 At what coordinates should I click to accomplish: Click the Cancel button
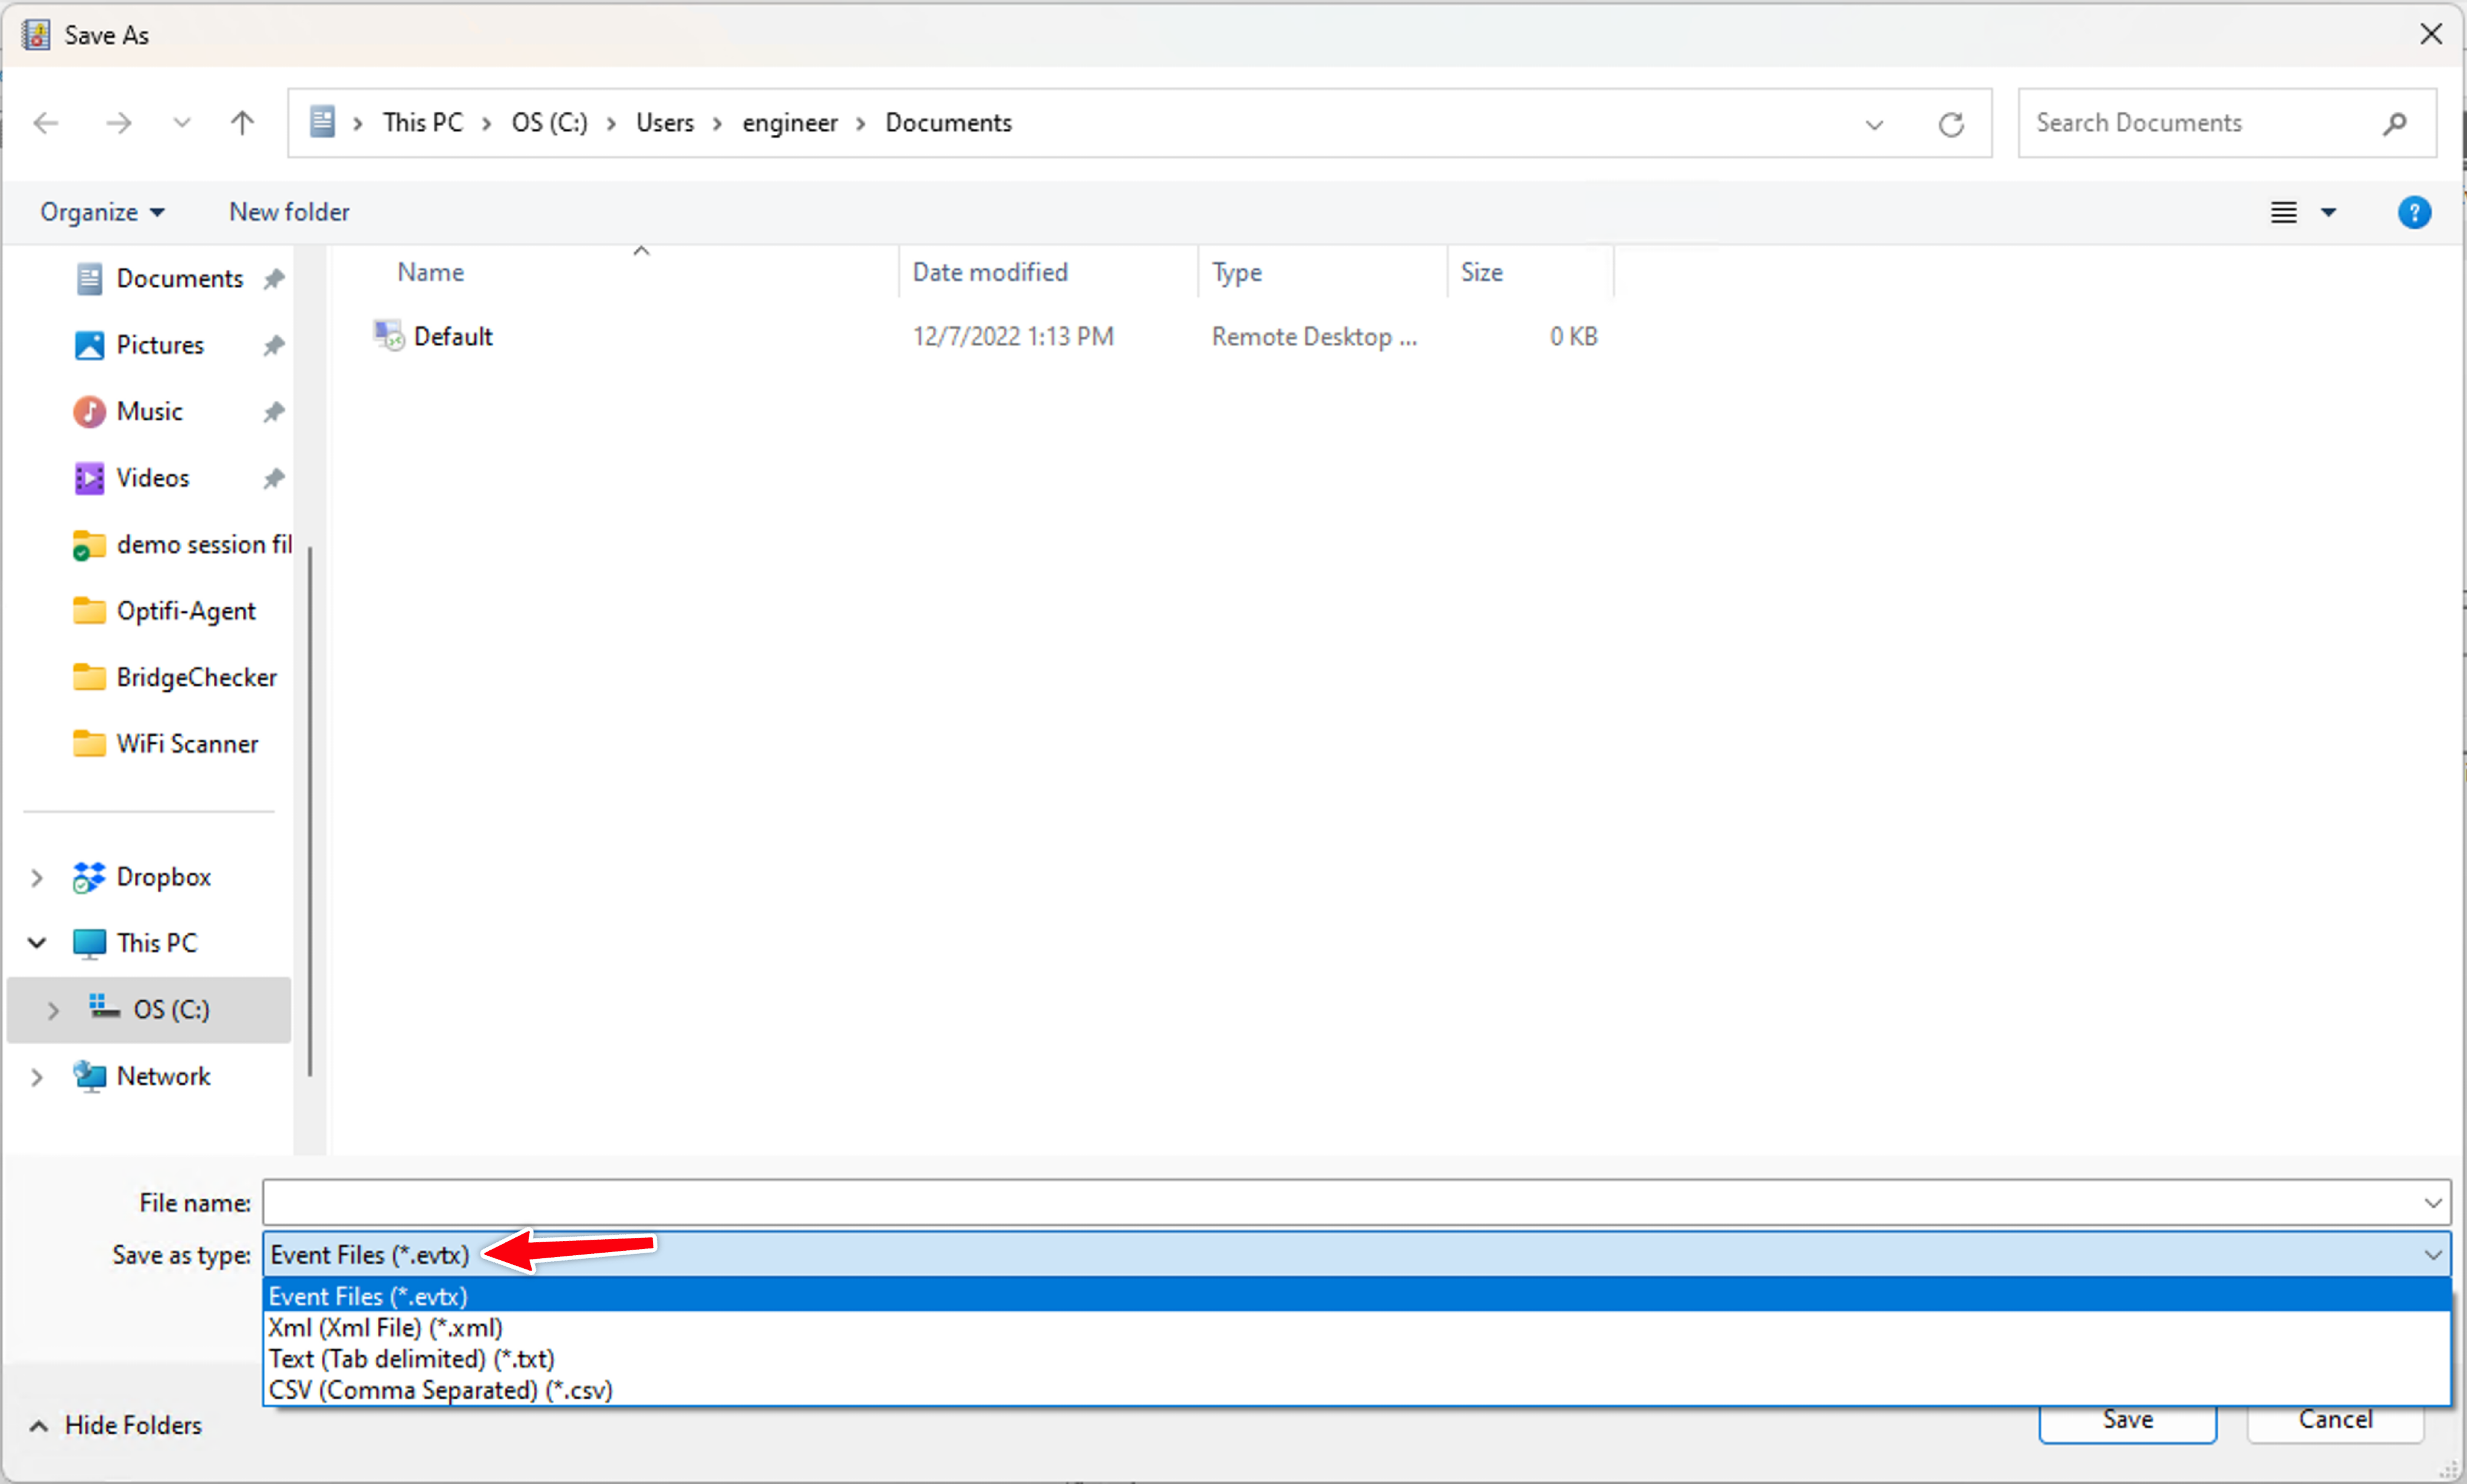pos(2335,1422)
